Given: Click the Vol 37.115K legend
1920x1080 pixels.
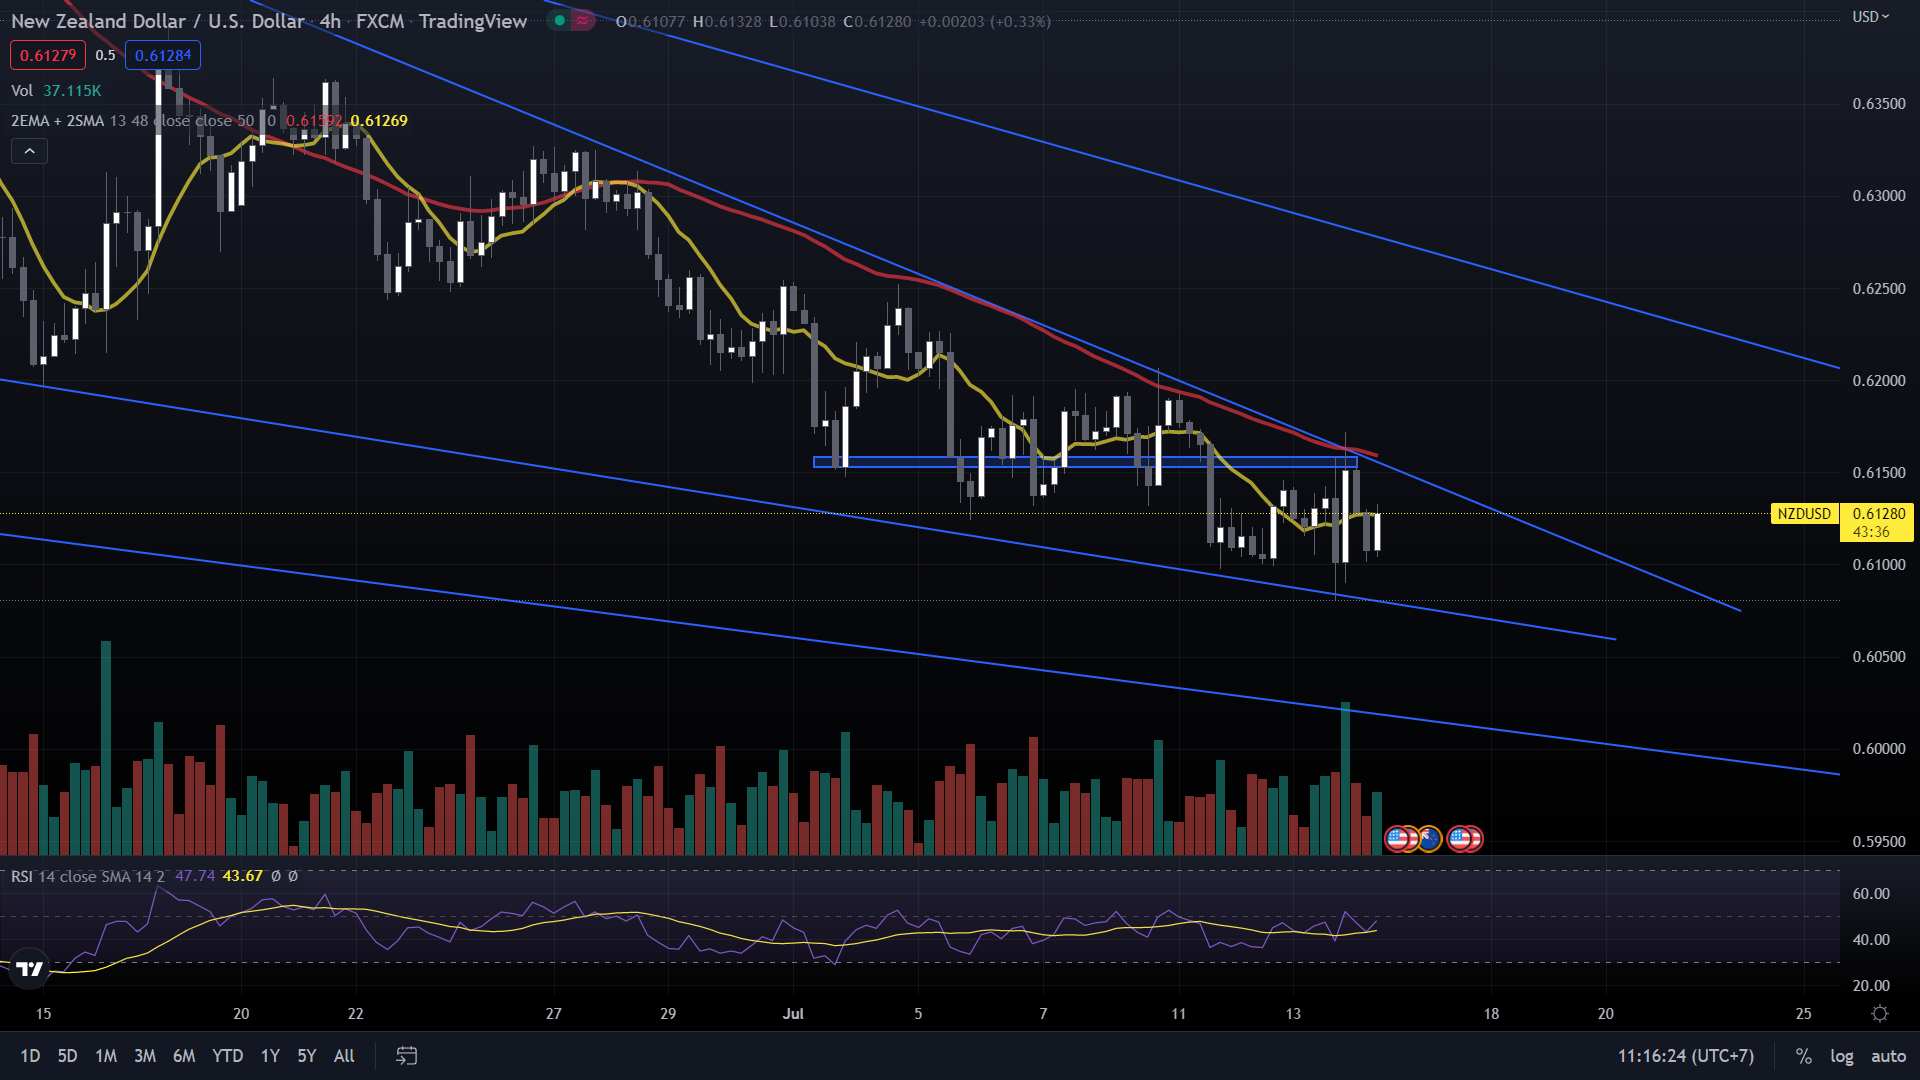Looking at the screenshot, I should pos(56,91).
